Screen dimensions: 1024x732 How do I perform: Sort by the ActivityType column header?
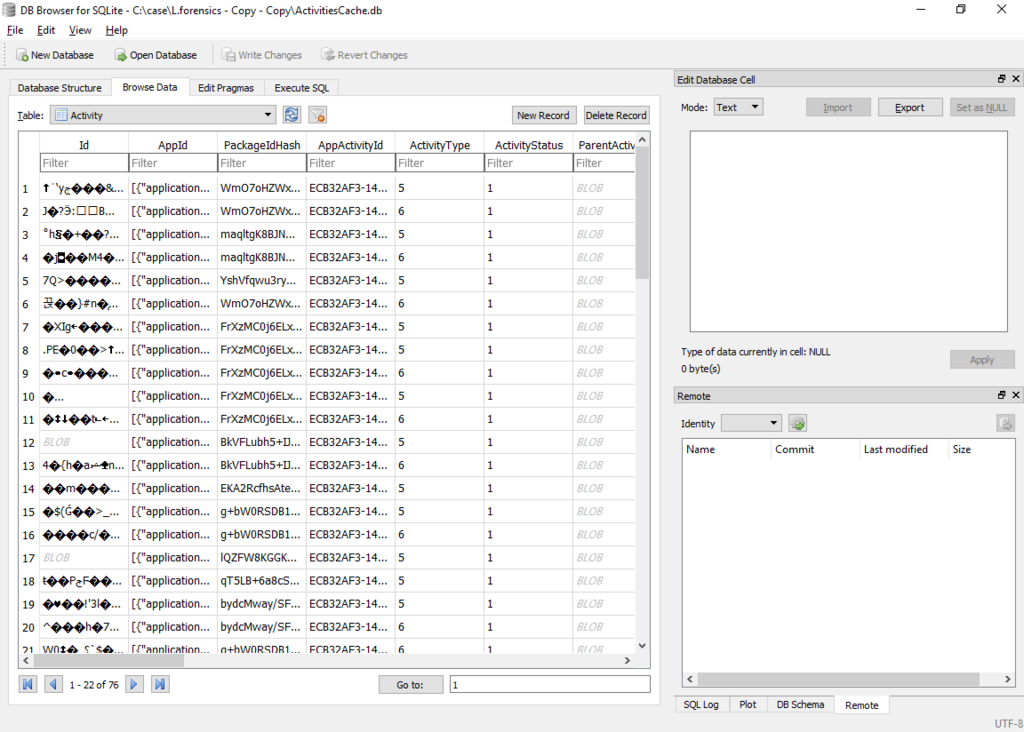point(440,145)
